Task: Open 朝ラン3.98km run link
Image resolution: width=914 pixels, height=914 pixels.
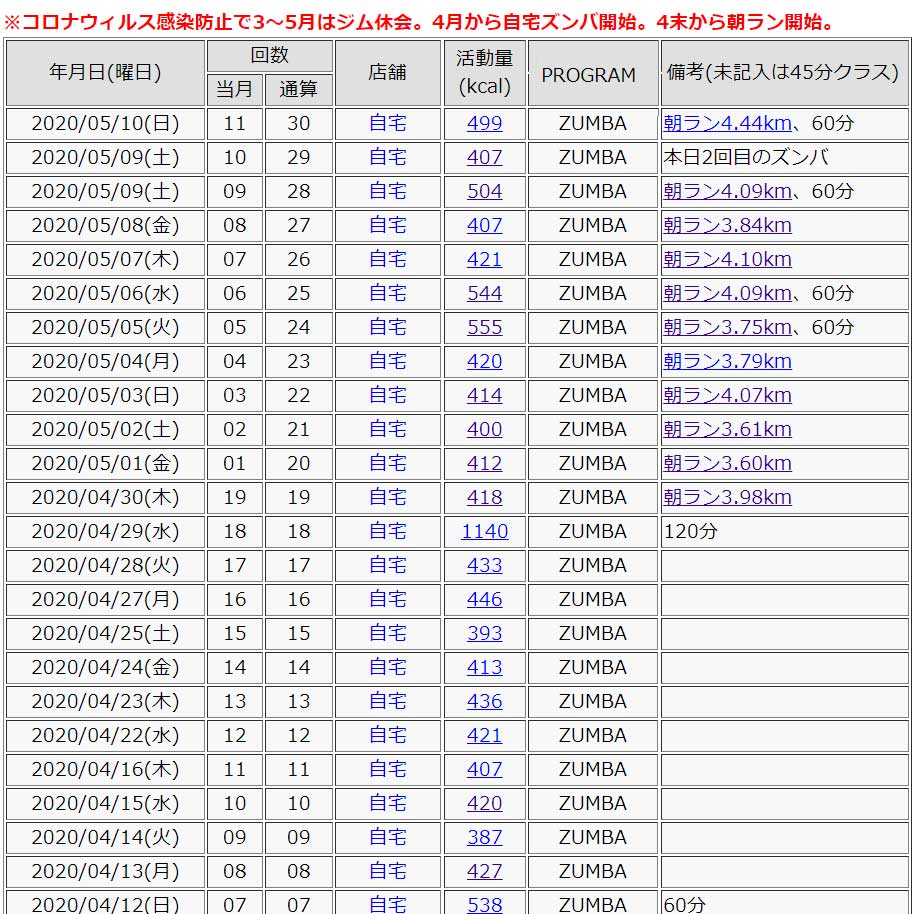Action: (727, 498)
